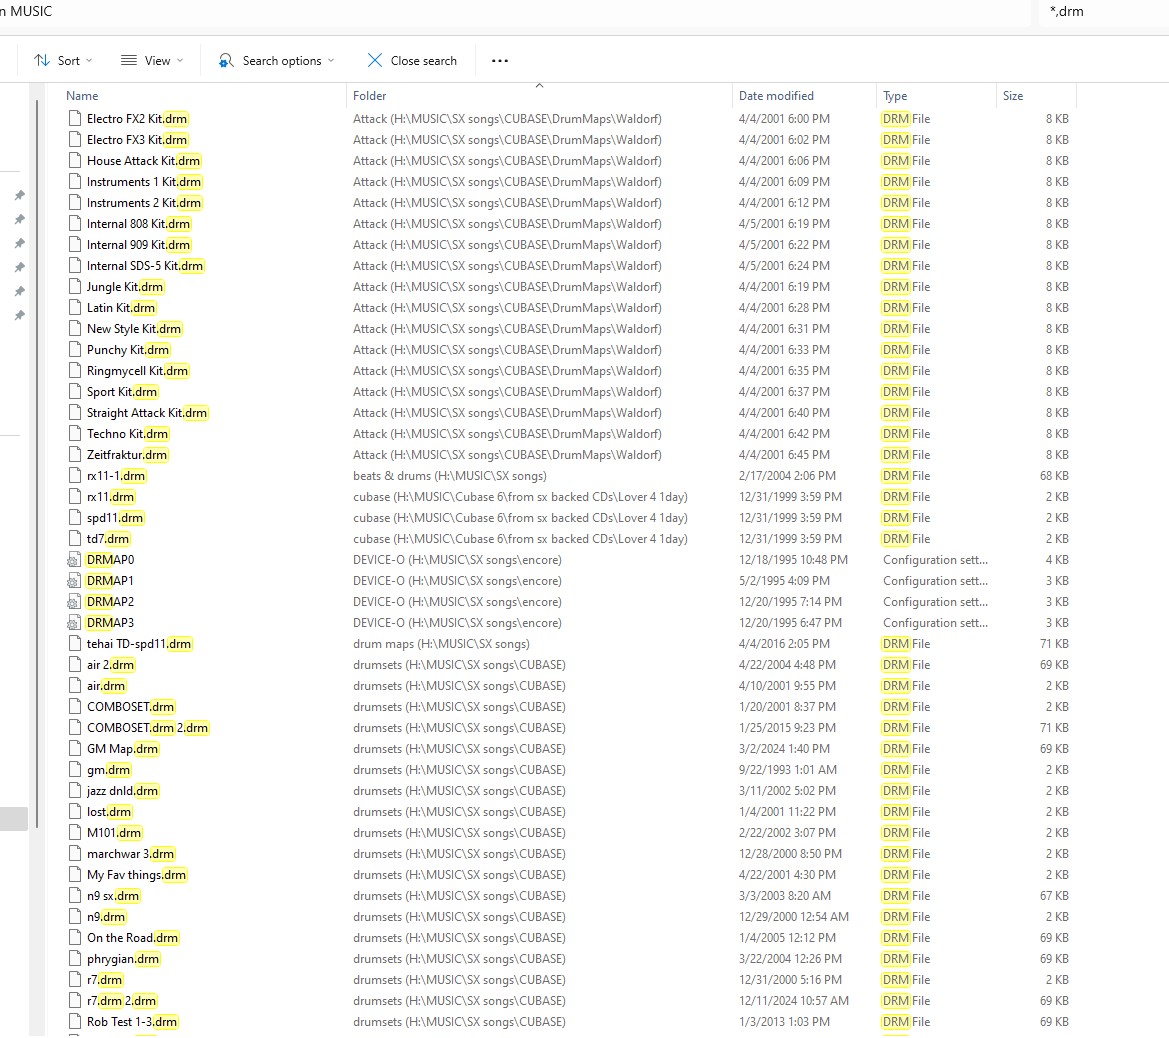This screenshot has height=1038, width=1169.
Task: Select the icon of Instruments 1 Kit.drm
Action: point(74,181)
